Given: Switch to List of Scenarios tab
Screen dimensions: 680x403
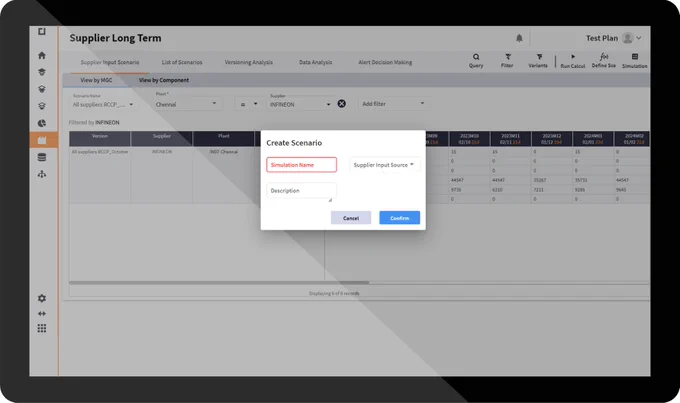Looking at the screenshot, I should (182, 62).
